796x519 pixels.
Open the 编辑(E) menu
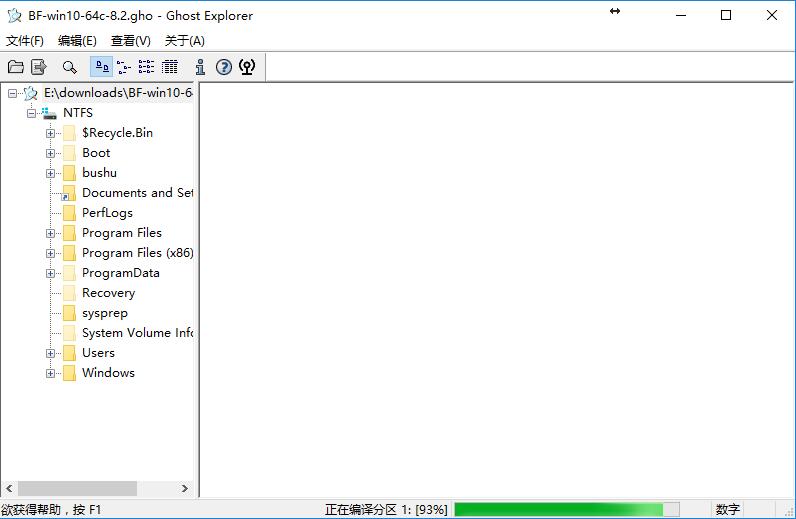click(77, 41)
